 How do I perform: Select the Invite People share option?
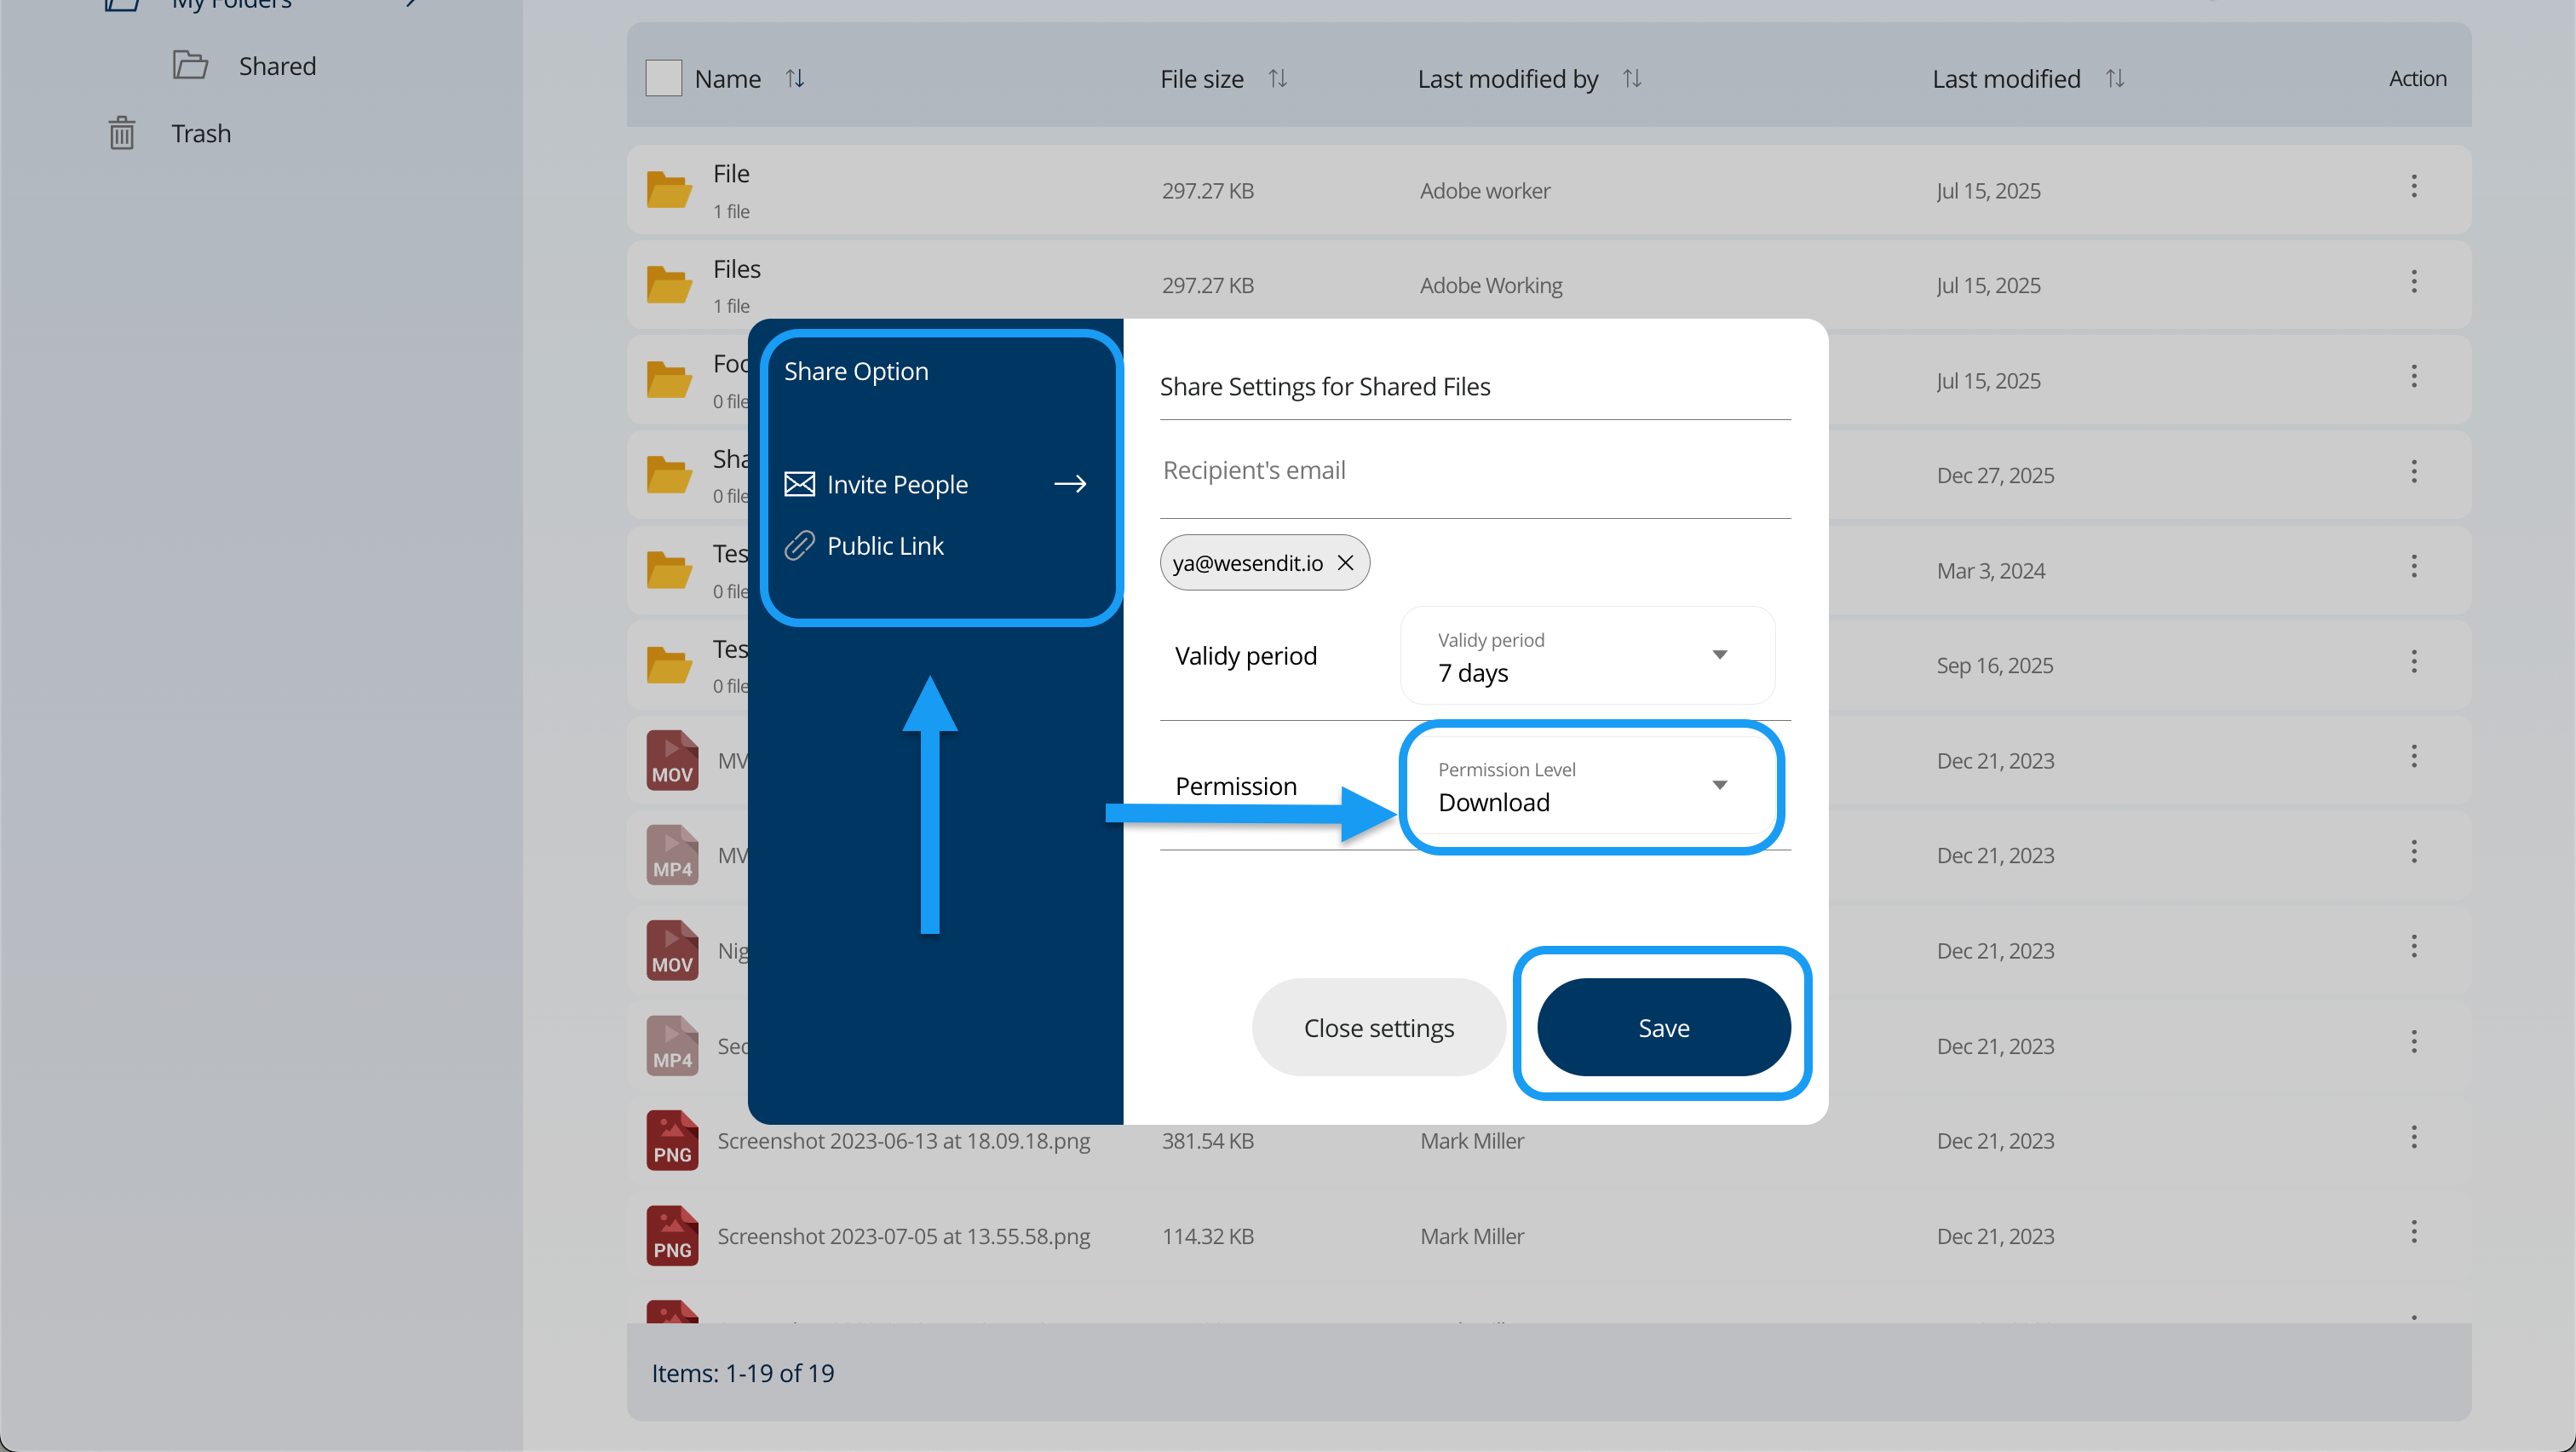pos(897,484)
